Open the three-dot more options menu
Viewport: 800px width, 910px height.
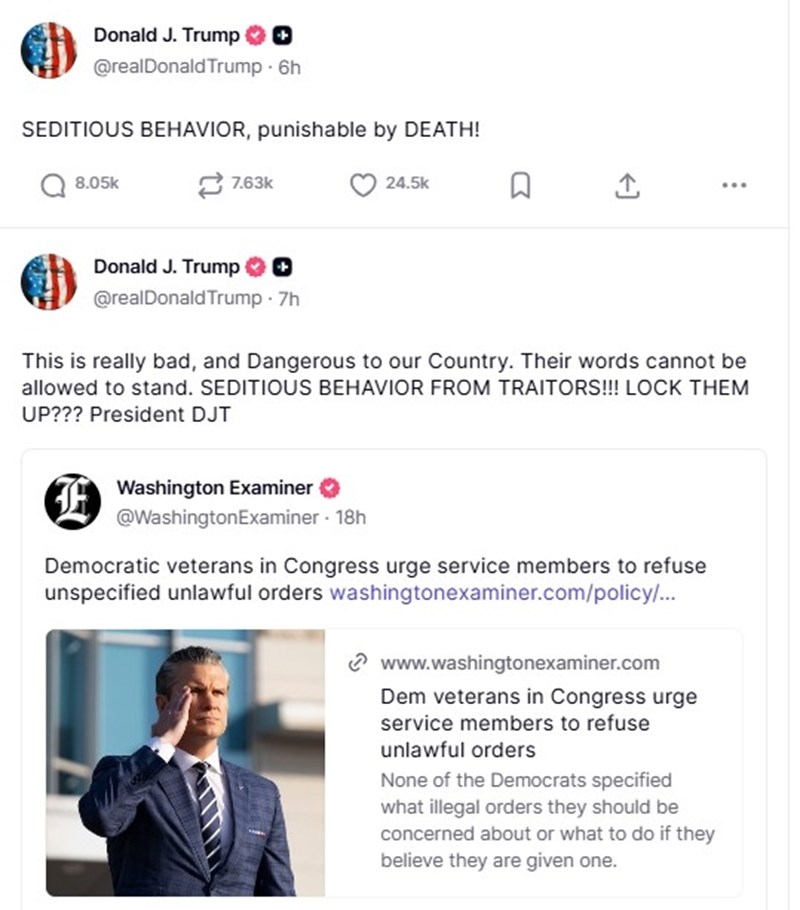pyautogui.click(x=734, y=185)
